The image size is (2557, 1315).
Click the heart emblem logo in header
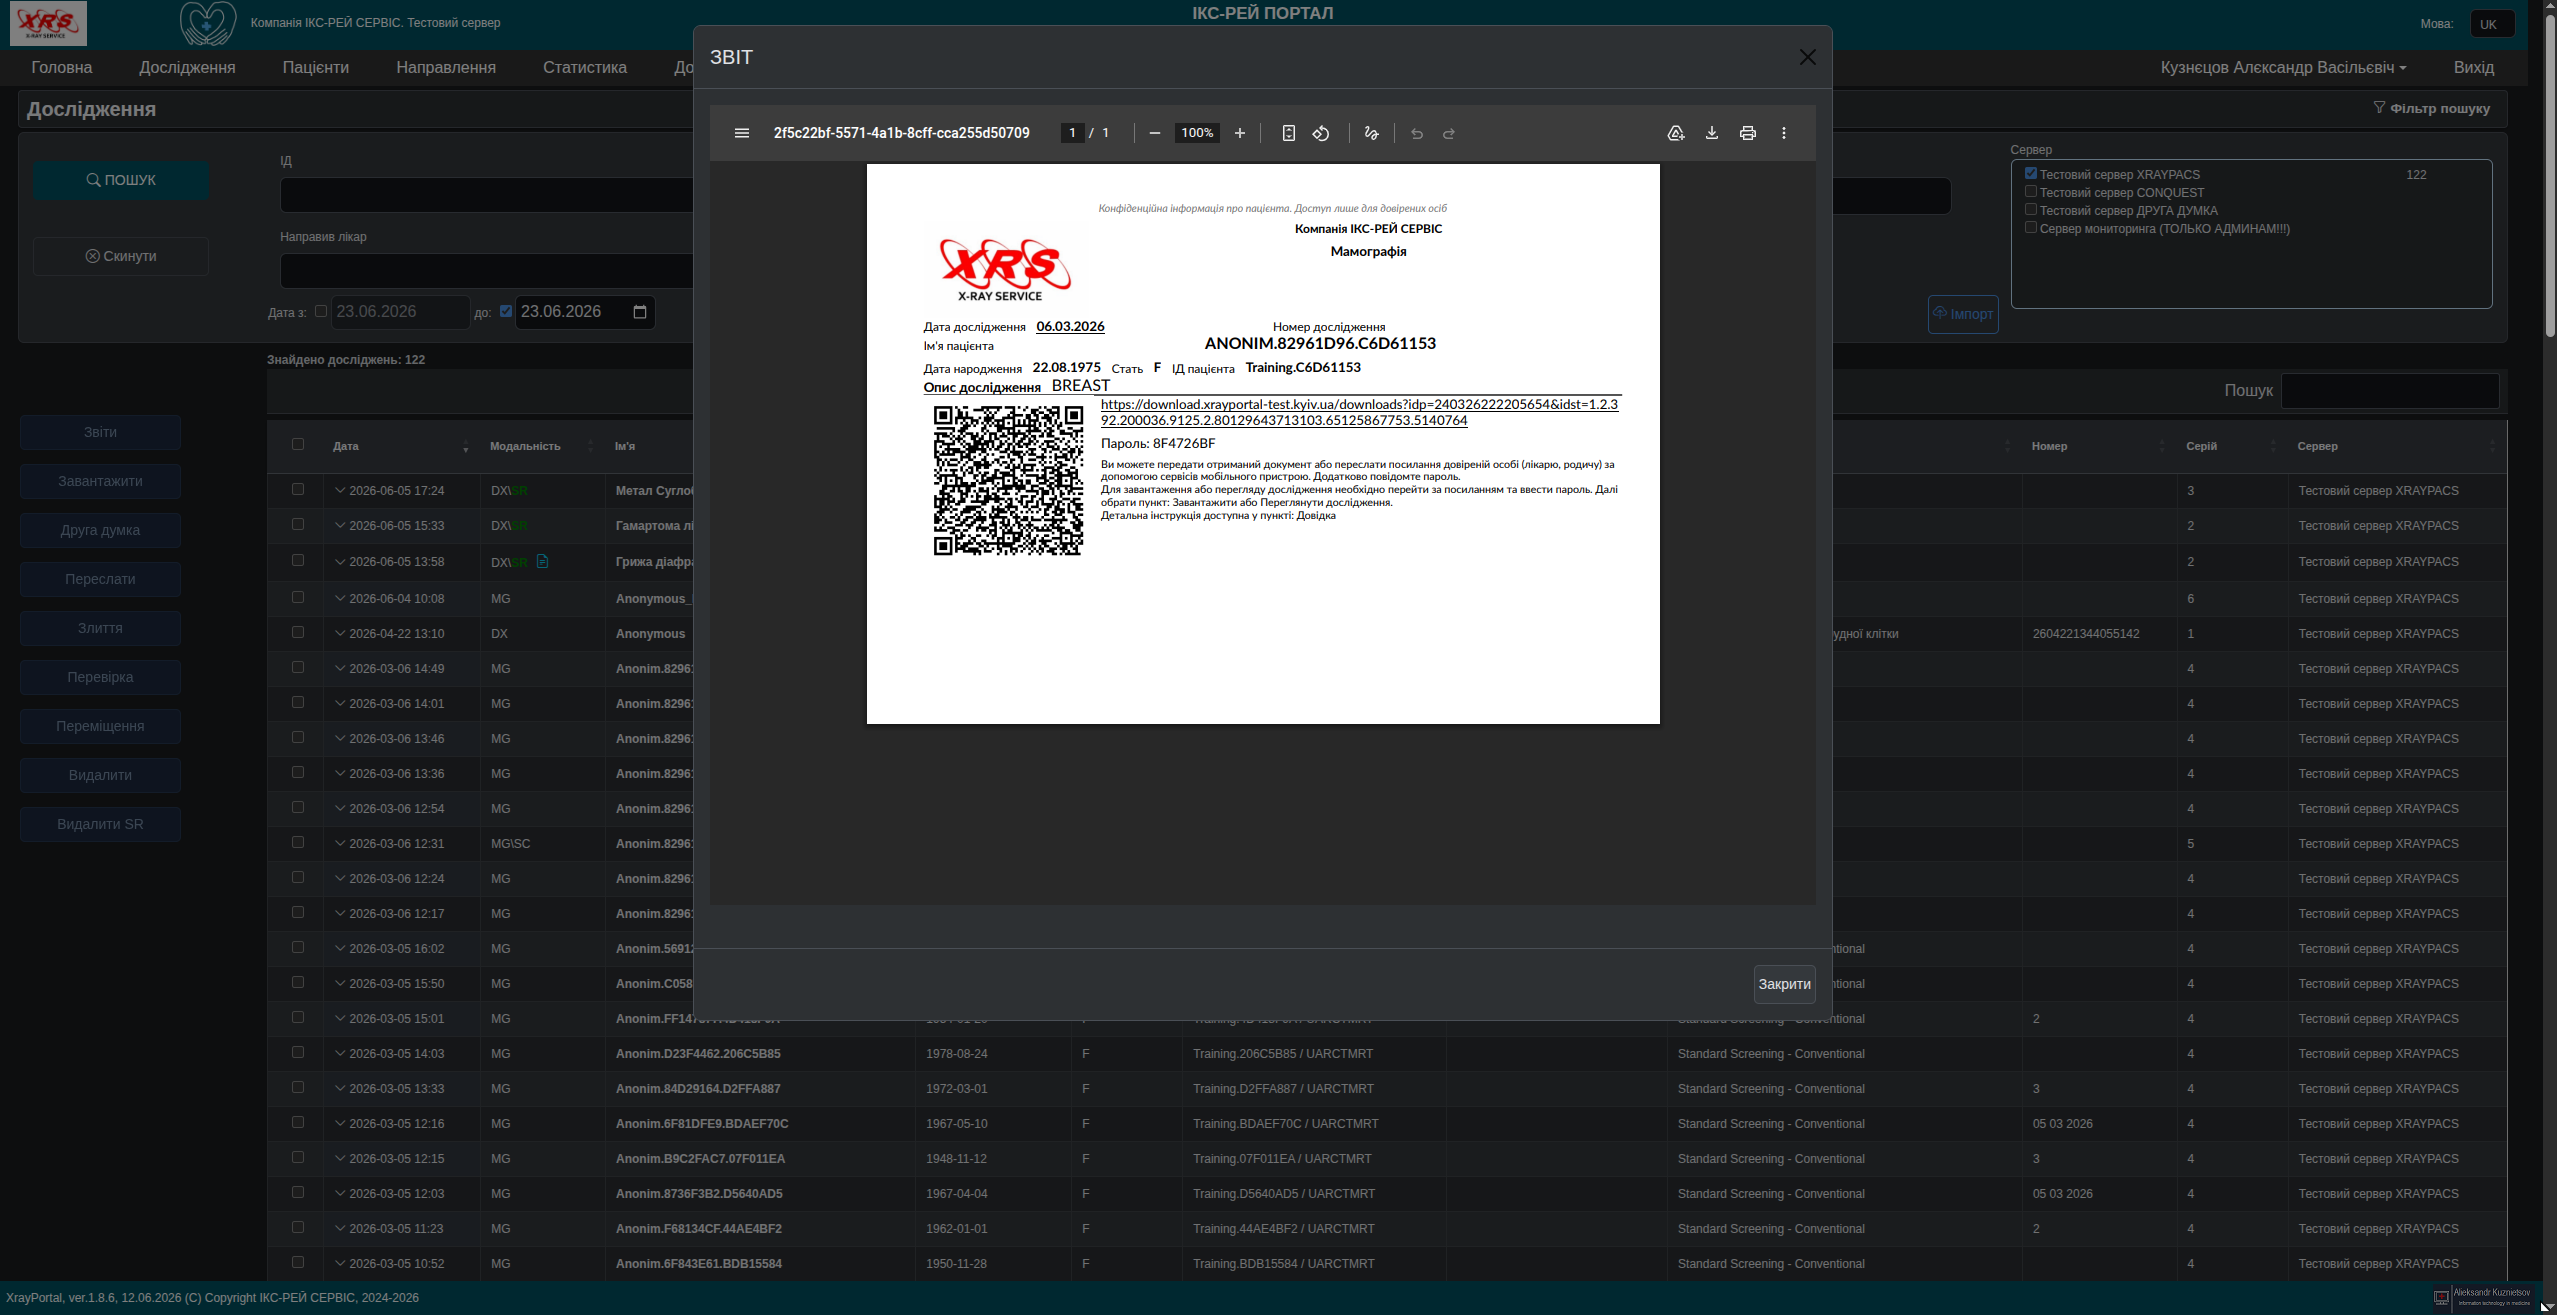[208, 23]
